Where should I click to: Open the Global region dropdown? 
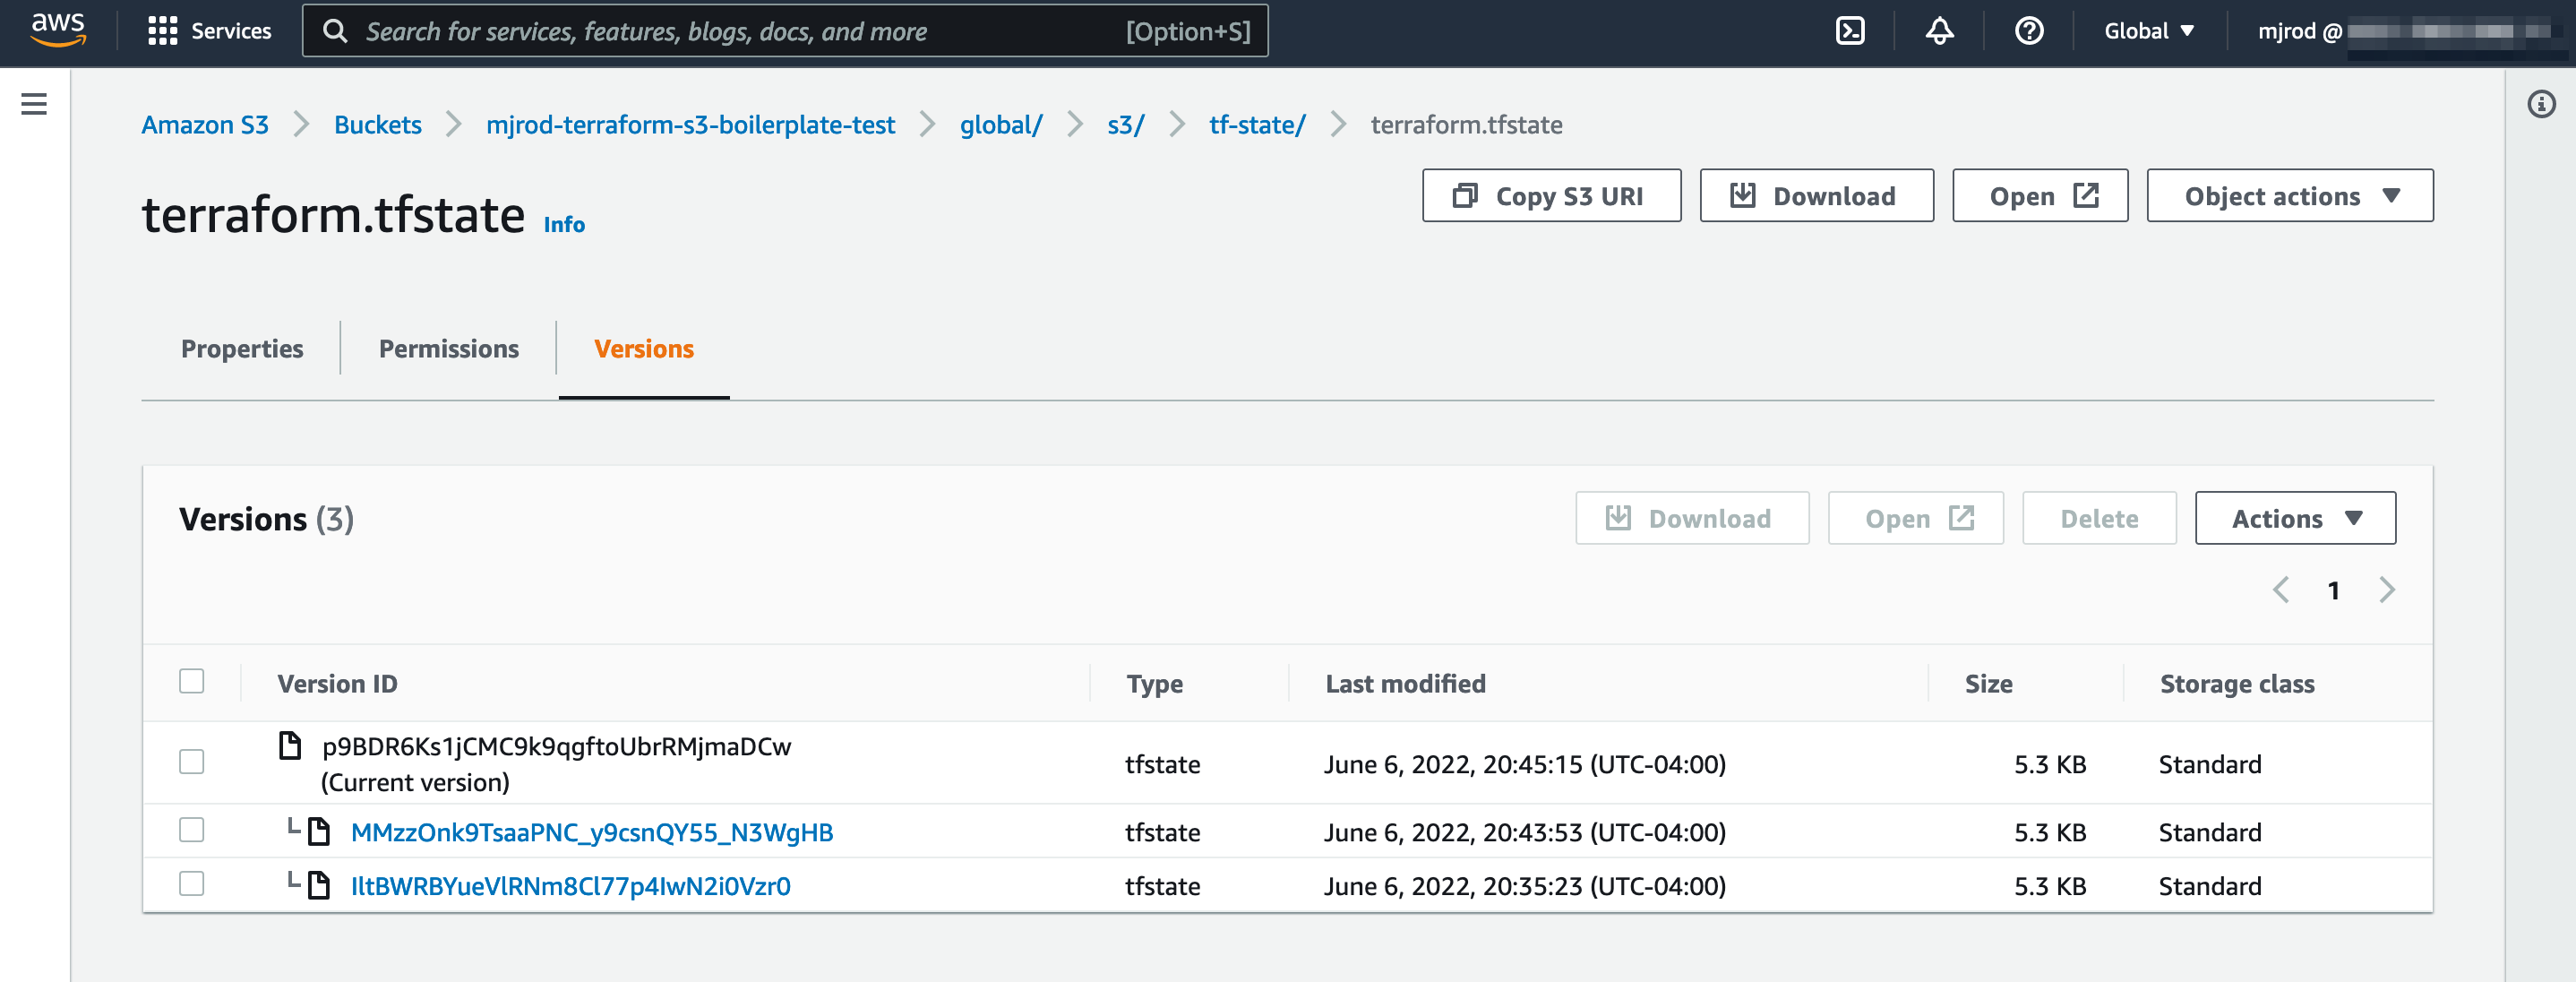tap(2147, 31)
